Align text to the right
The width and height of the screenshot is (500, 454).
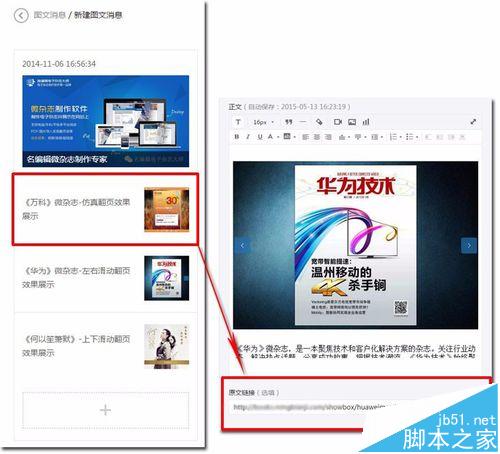pyautogui.click(x=328, y=137)
